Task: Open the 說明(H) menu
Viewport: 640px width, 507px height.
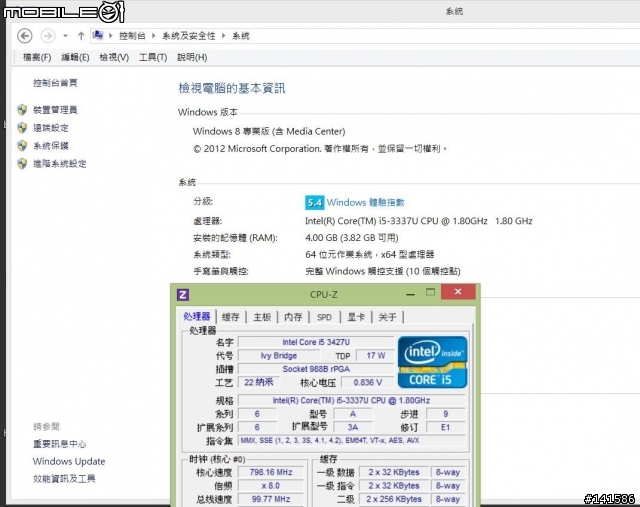Action: tap(192, 57)
